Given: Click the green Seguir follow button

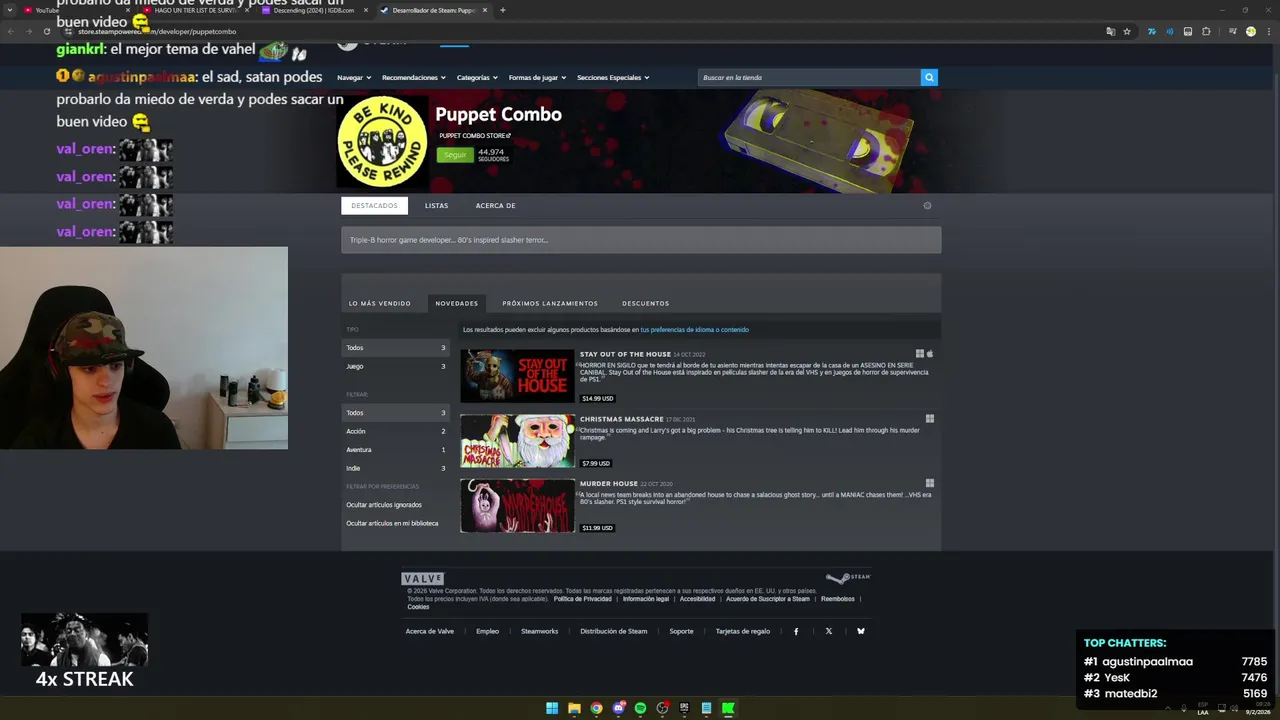Looking at the screenshot, I should (x=455, y=155).
